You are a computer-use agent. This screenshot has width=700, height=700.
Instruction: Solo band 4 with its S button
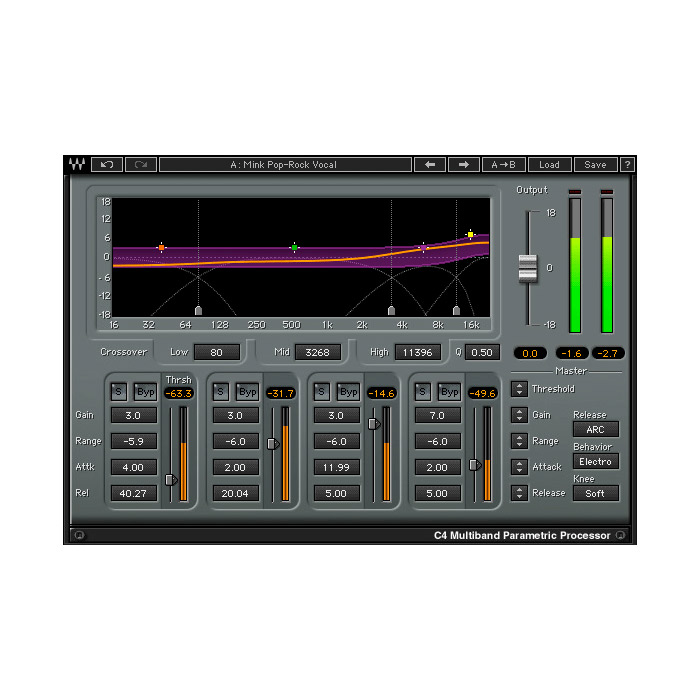[x=422, y=392]
